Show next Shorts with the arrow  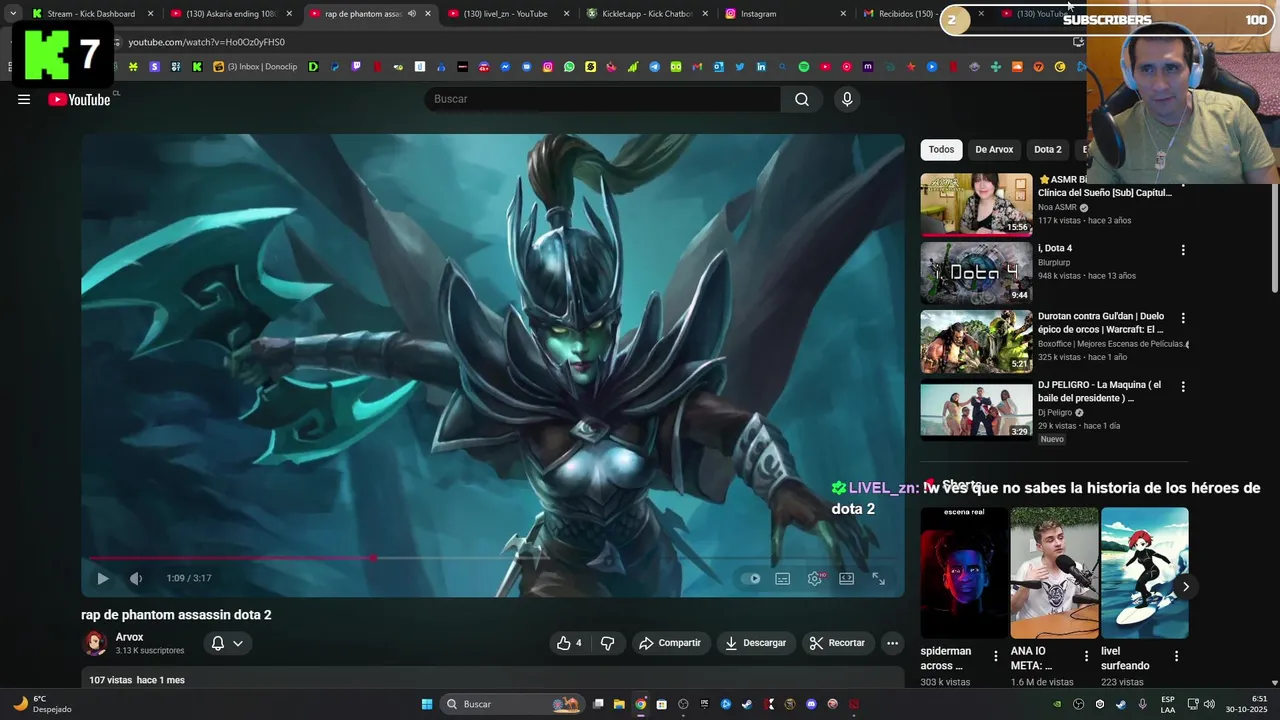click(1185, 587)
